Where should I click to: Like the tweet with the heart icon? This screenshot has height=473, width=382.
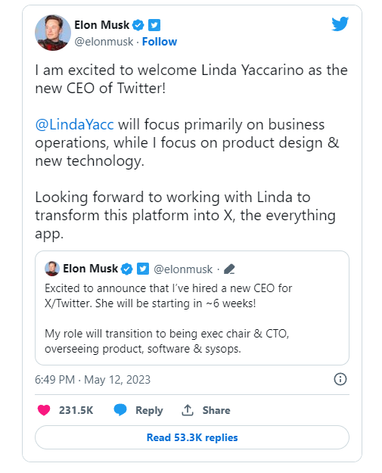click(x=44, y=410)
